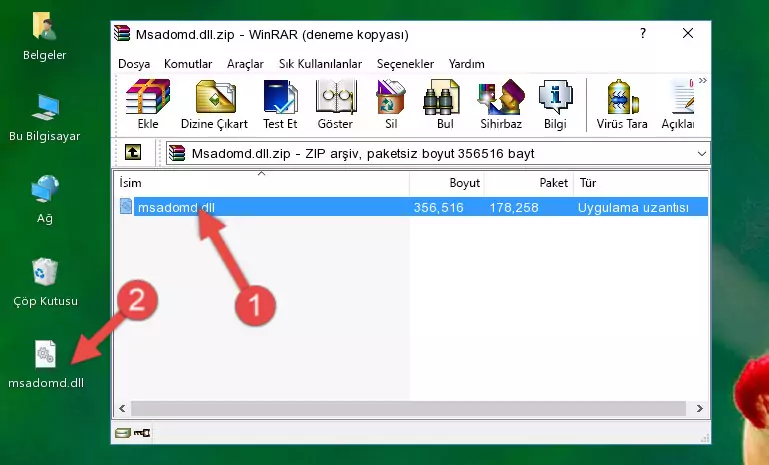Open the Yardım menu
Viewport: 769px width, 465px height.
click(x=466, y=64)
